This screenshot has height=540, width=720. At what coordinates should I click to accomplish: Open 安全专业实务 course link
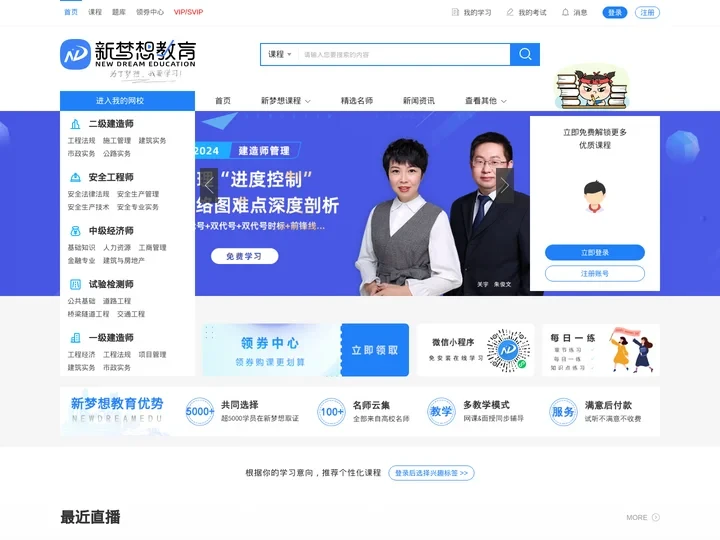(x=138, y=207)
